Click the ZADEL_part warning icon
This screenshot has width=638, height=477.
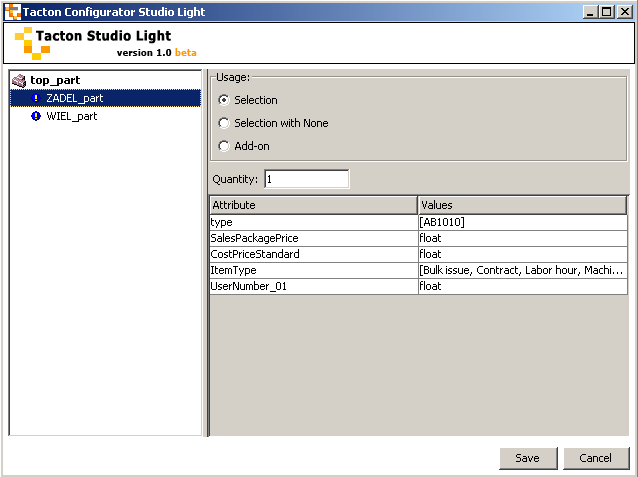point(36,98)
